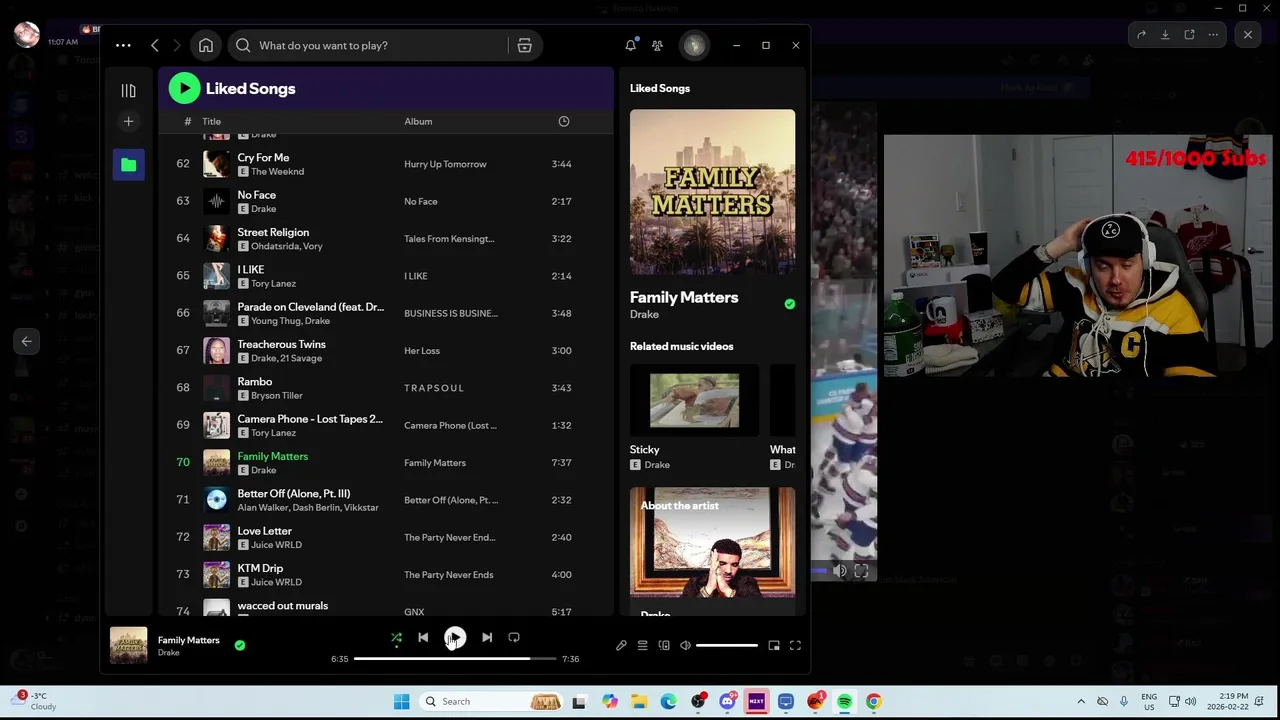Toggle liked checkmark beside Family Matters in side panel
The width and height of the screenshot is (1280, 720).
[x=790, y=304]
